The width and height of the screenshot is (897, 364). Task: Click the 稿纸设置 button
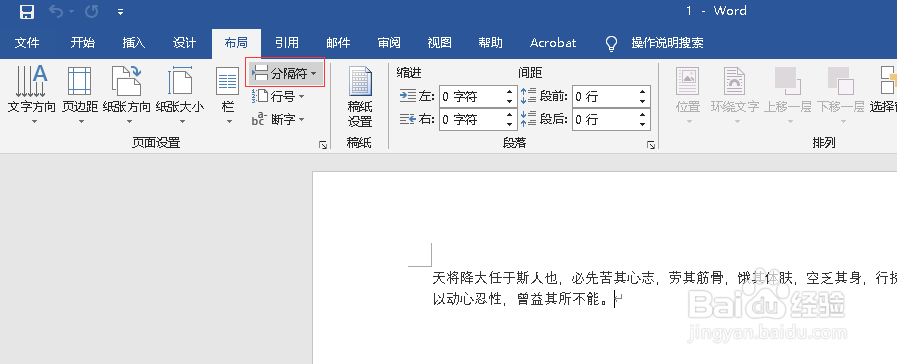tap(360, 97)
